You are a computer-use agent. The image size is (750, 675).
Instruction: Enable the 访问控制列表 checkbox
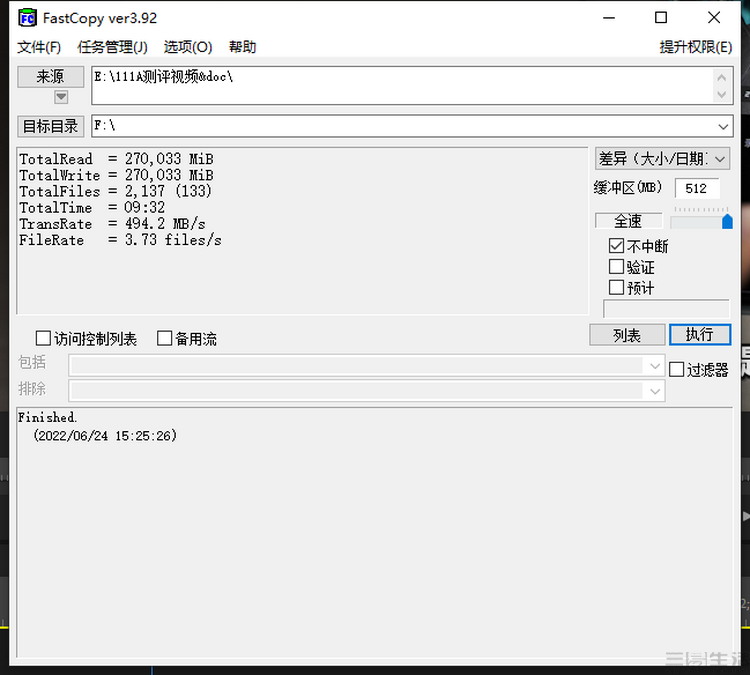coord(43,339)
